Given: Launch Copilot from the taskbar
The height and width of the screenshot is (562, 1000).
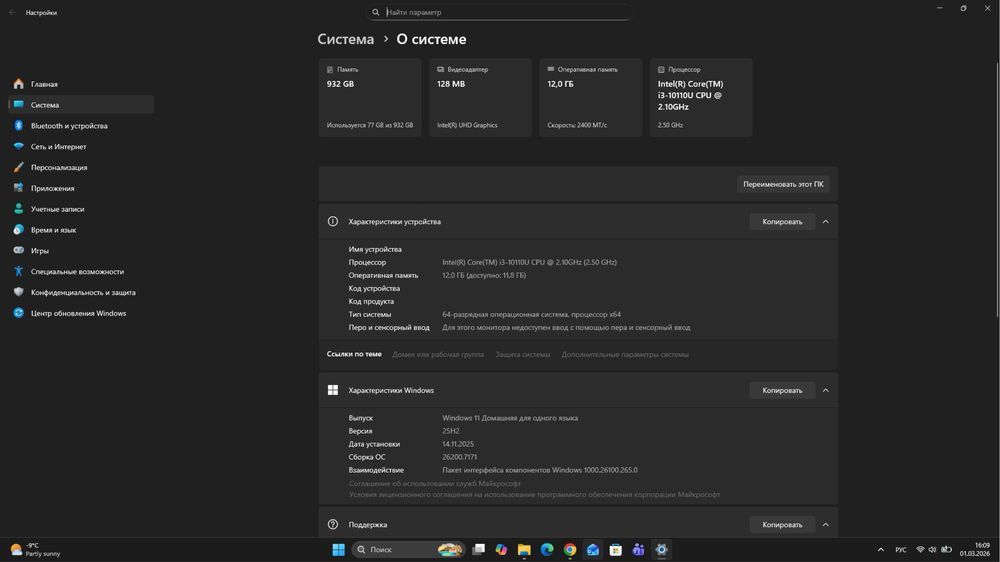Looking at the screenshot, I should coord(501,550).
